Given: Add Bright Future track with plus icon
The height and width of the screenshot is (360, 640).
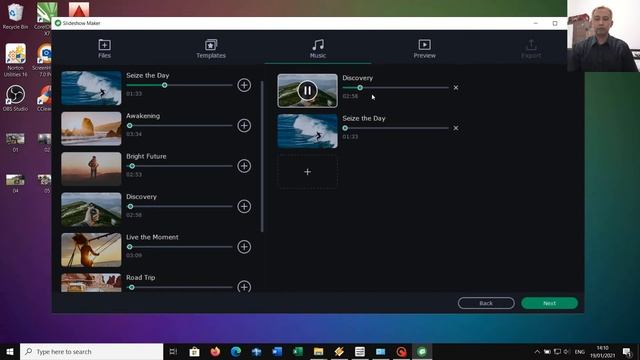Looking at the screenshot, I should point(244,166).
